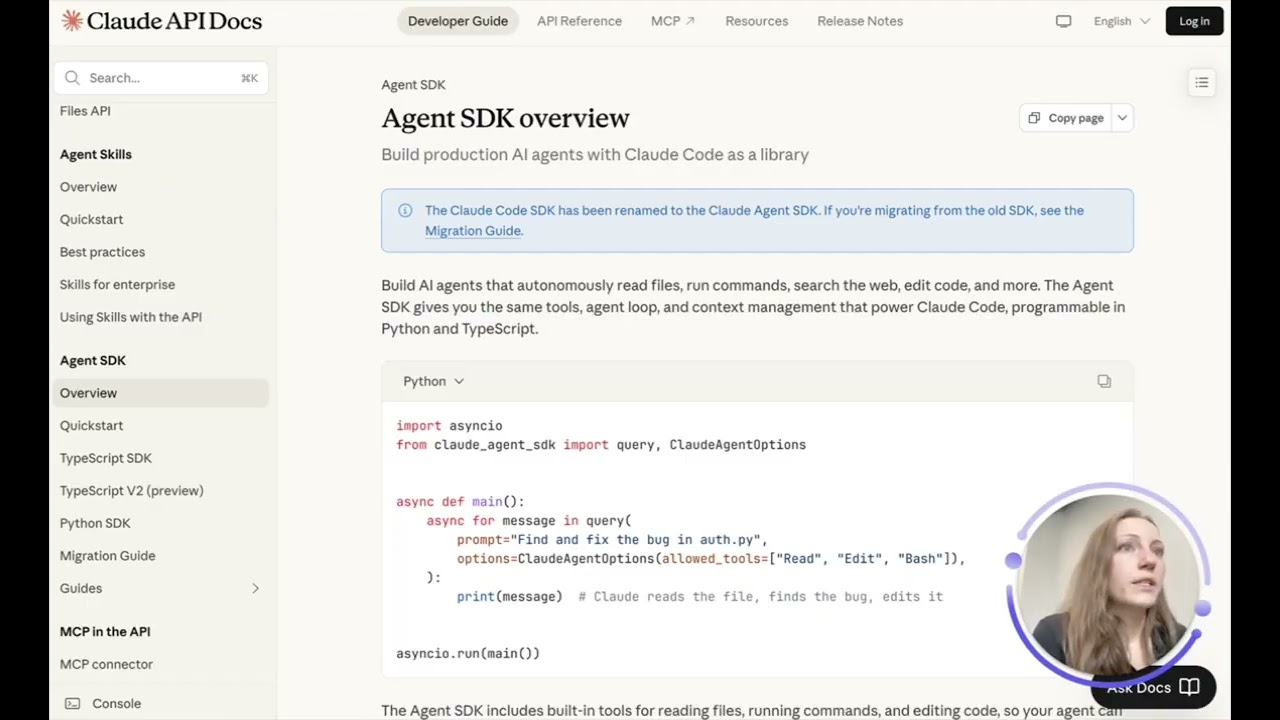Click 'asyncio.run(main())' code line
This screenshot has width=1280, height=720.
click(x=468, y=653)
